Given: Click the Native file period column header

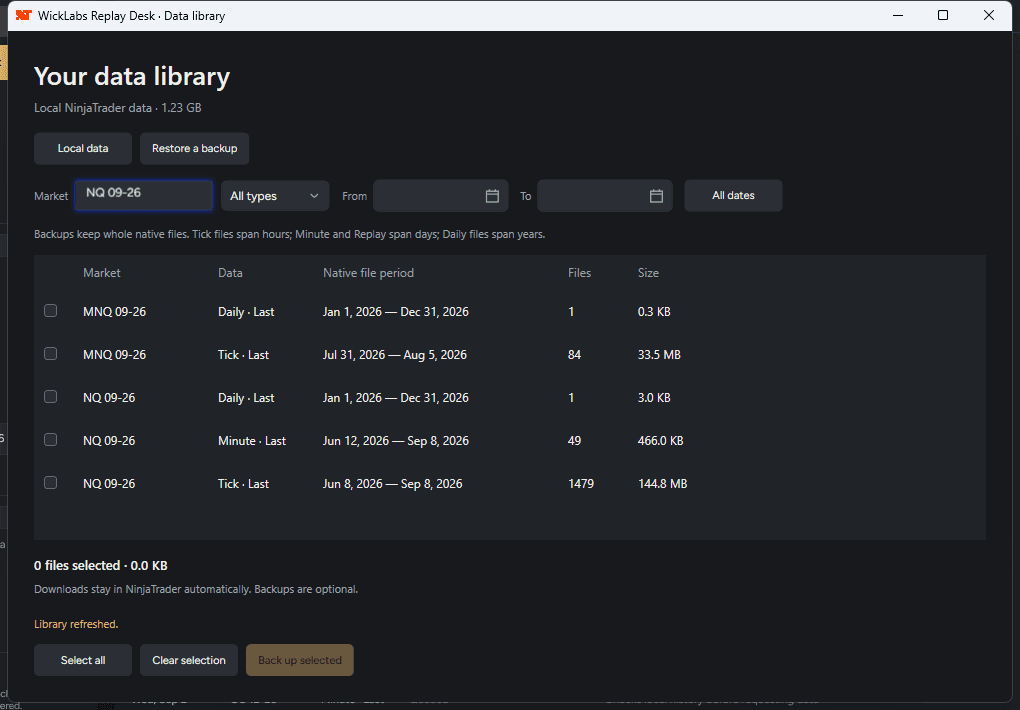Looking at the screenshot, I should coord(368,273).
